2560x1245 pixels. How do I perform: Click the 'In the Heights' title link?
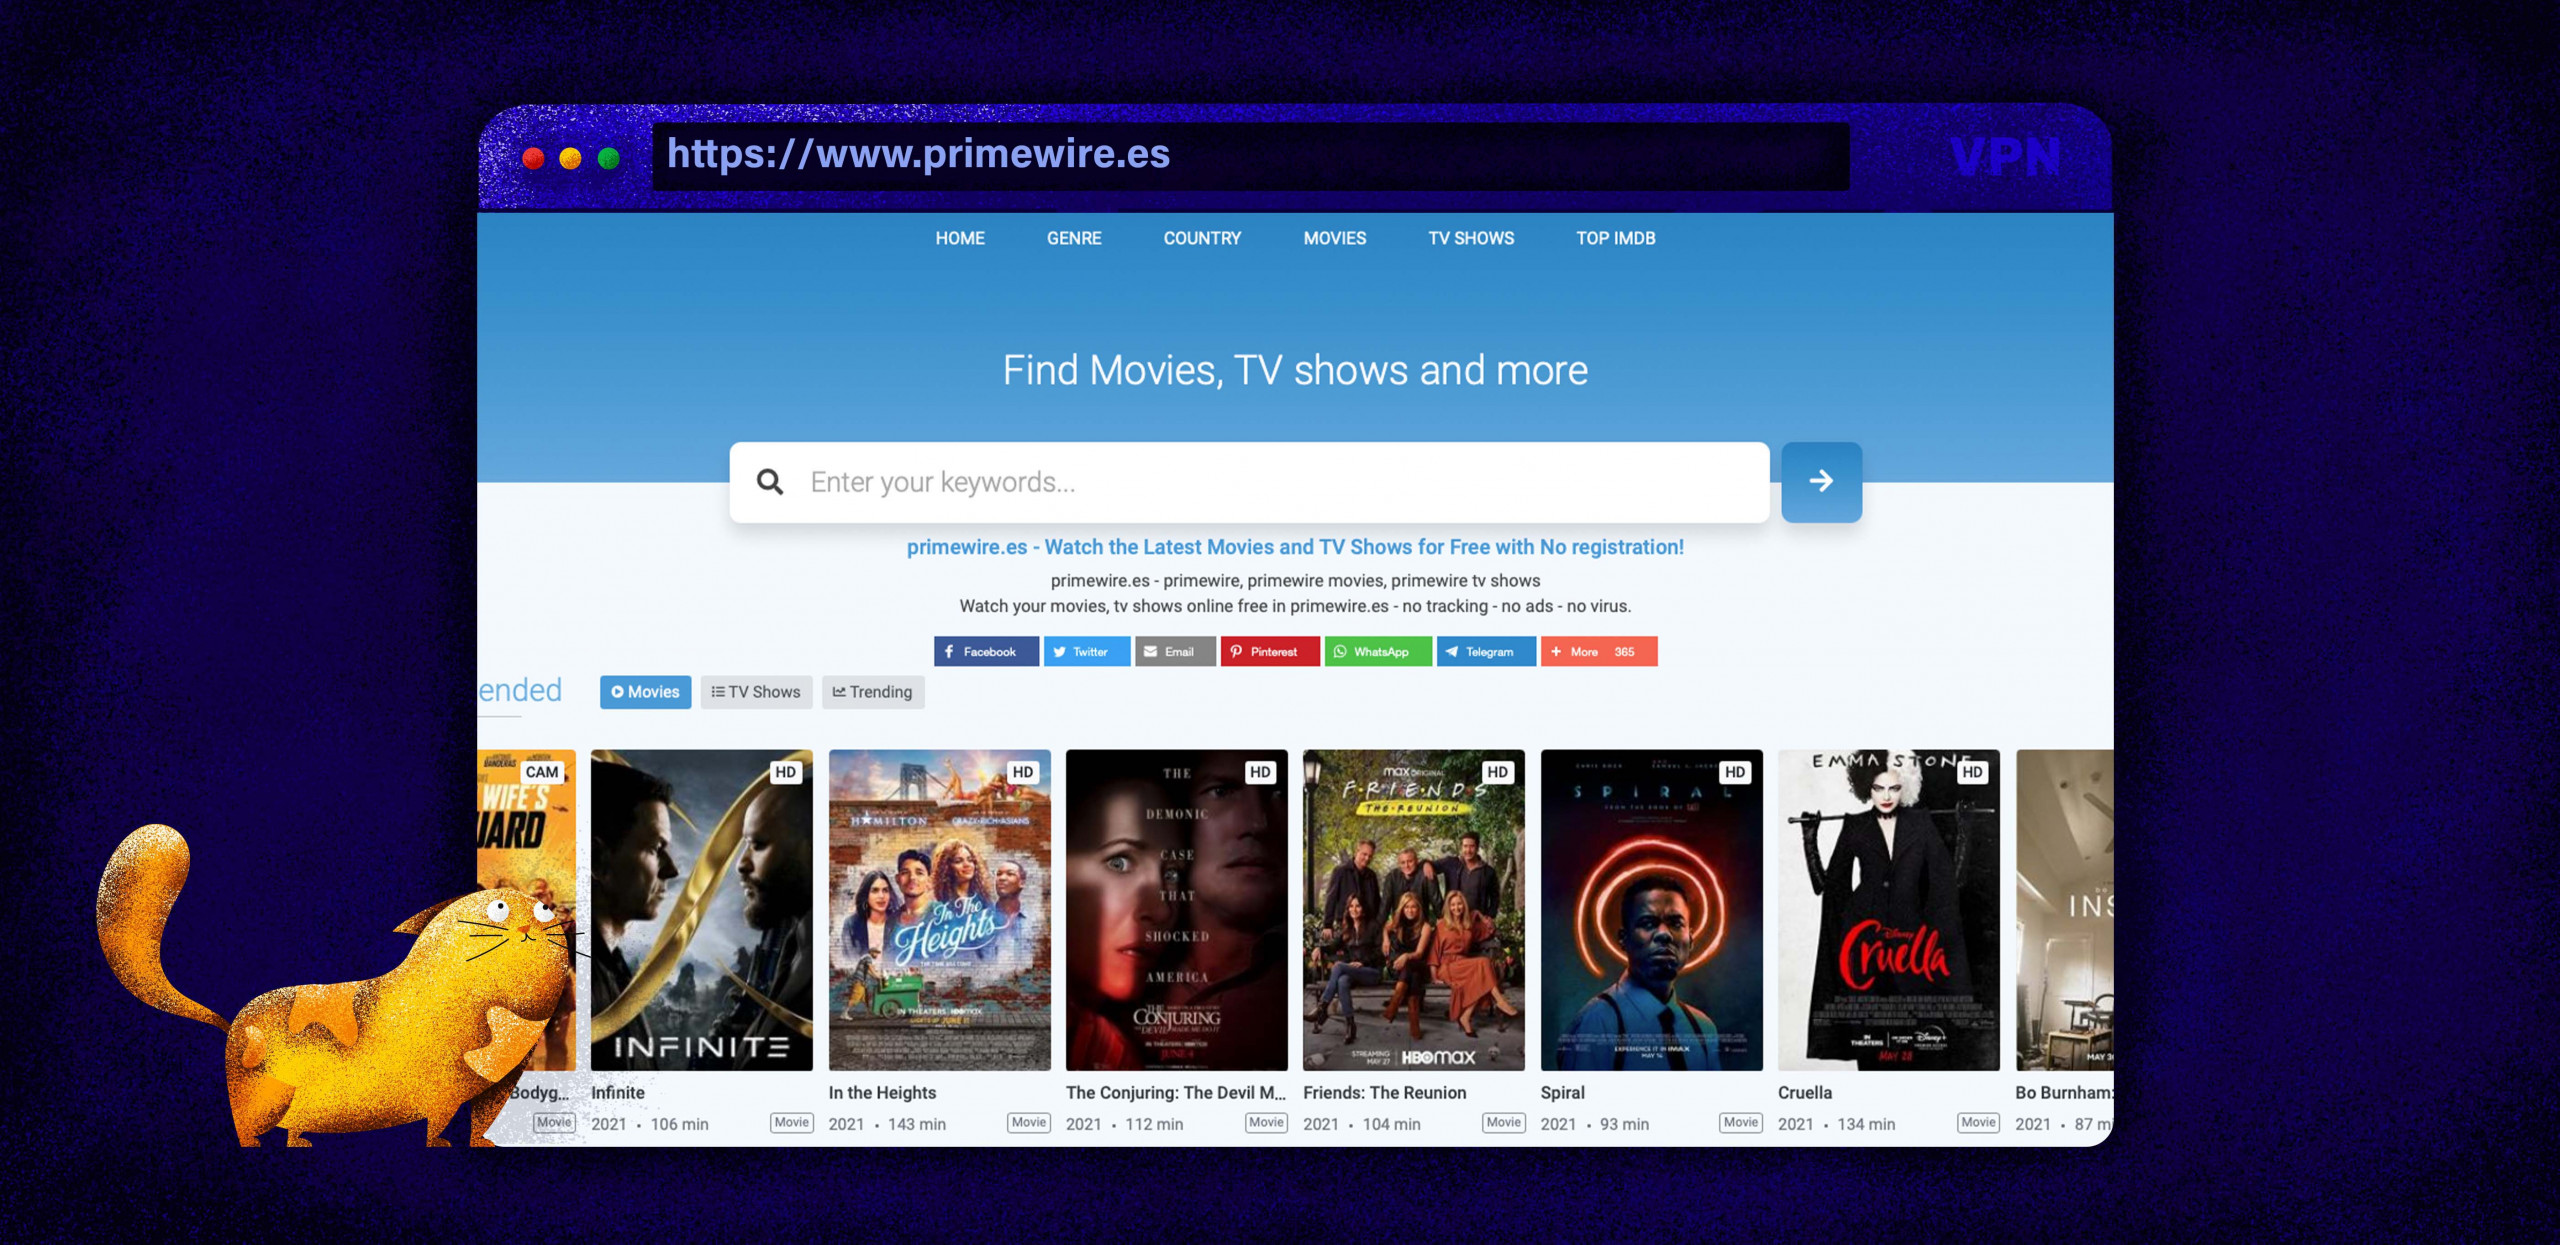(882, 1093)
